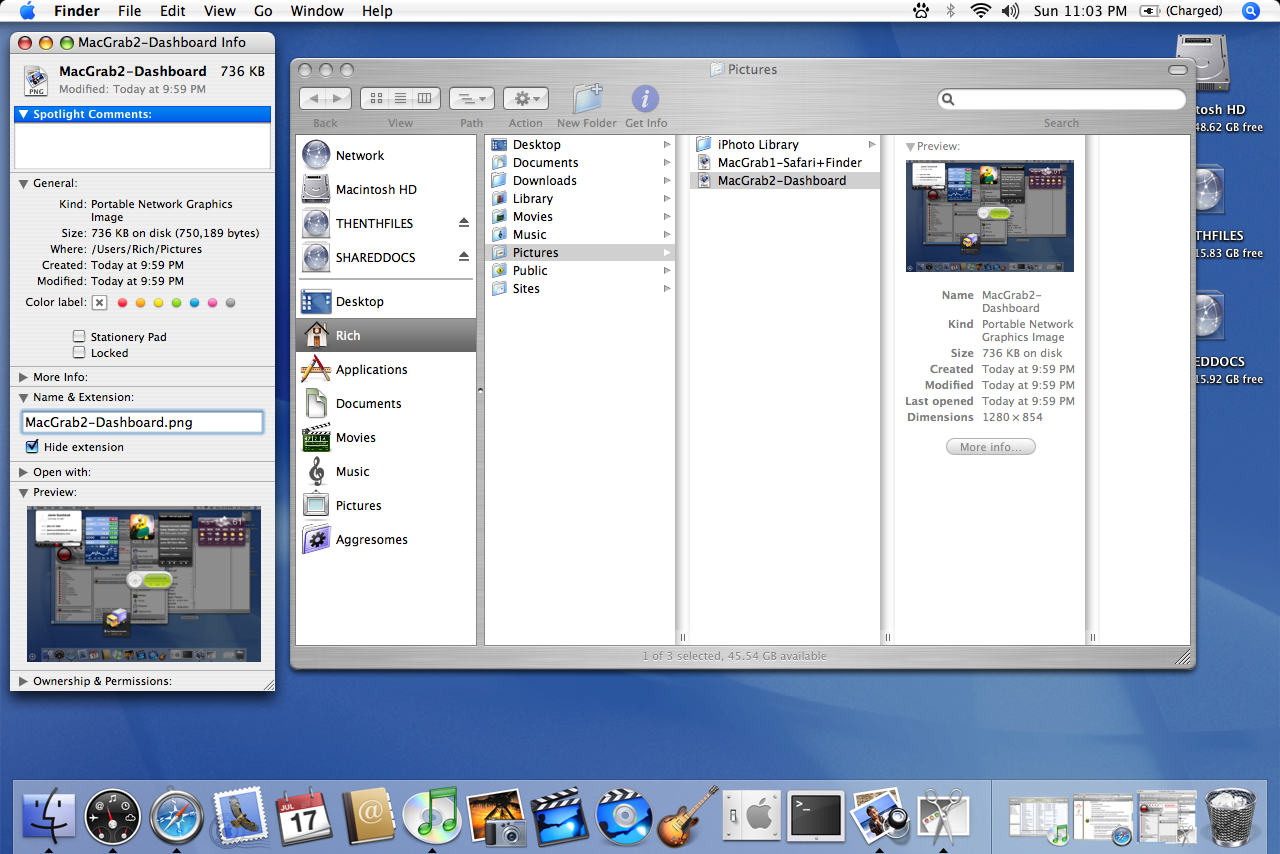The width and height of the screenshot is (1280, 854).
Task: Click the Get Info toolbar icon
Action: tap(645, 99)
